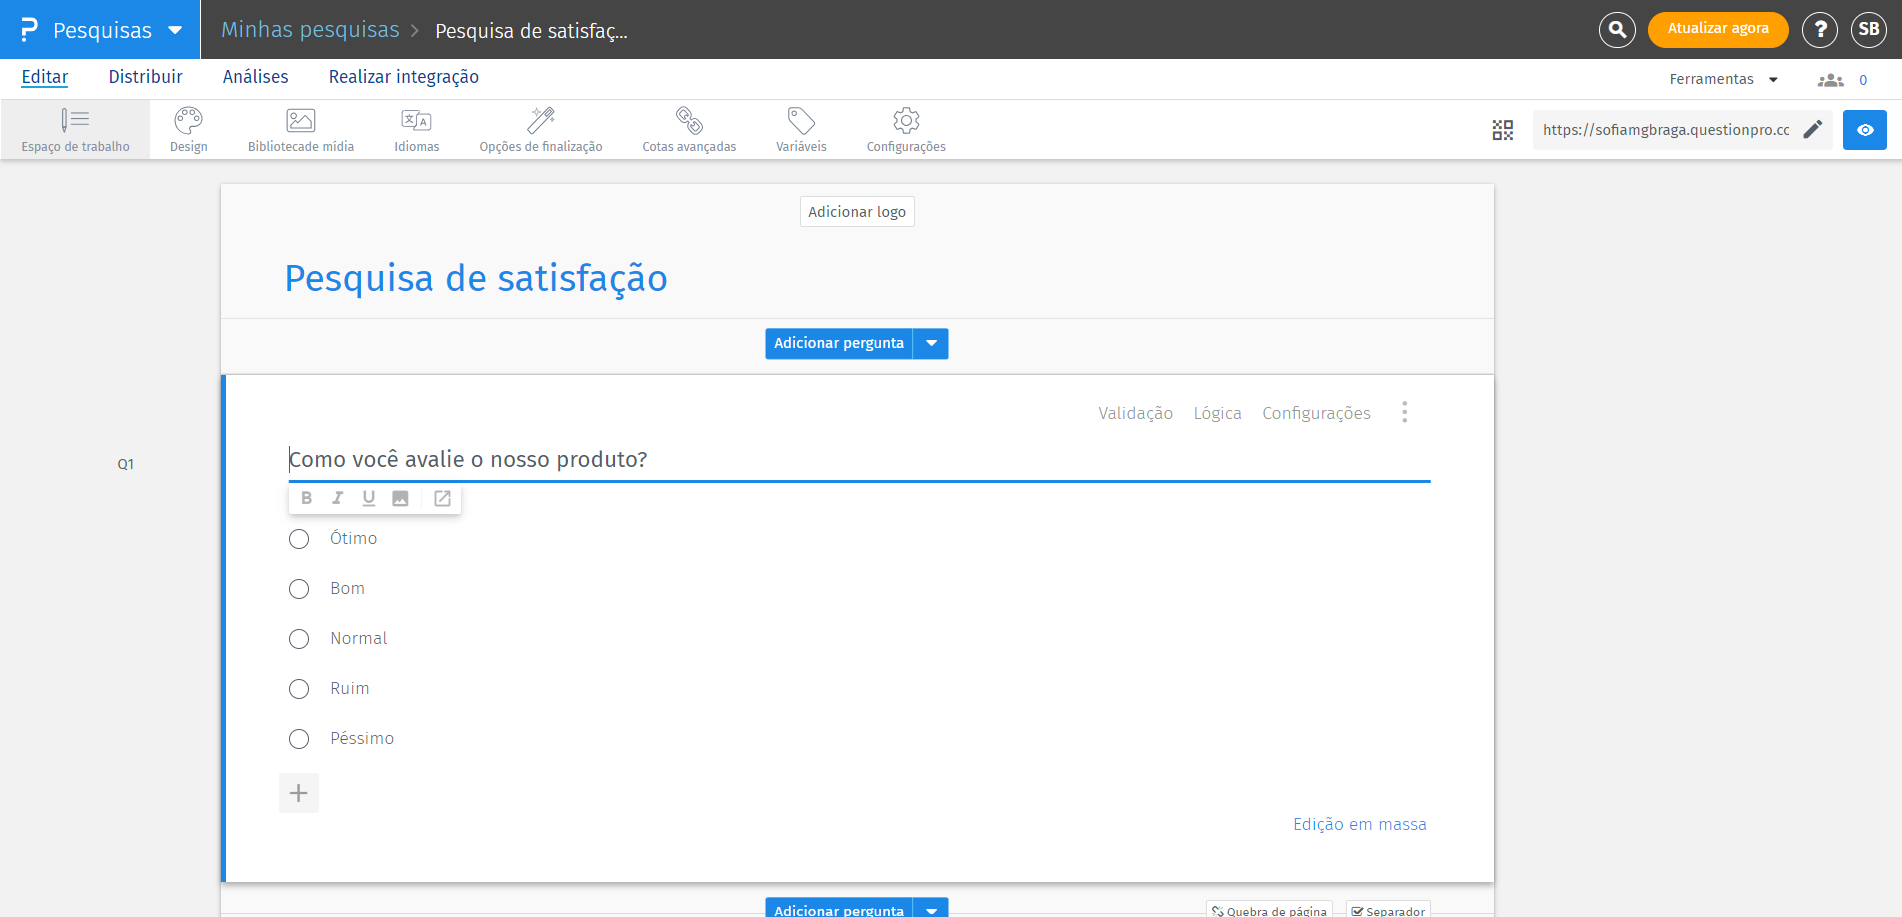This screenshot has width=1902, height=917.
Task: Preview survey with the eye button
Action: pos(1864,130)
